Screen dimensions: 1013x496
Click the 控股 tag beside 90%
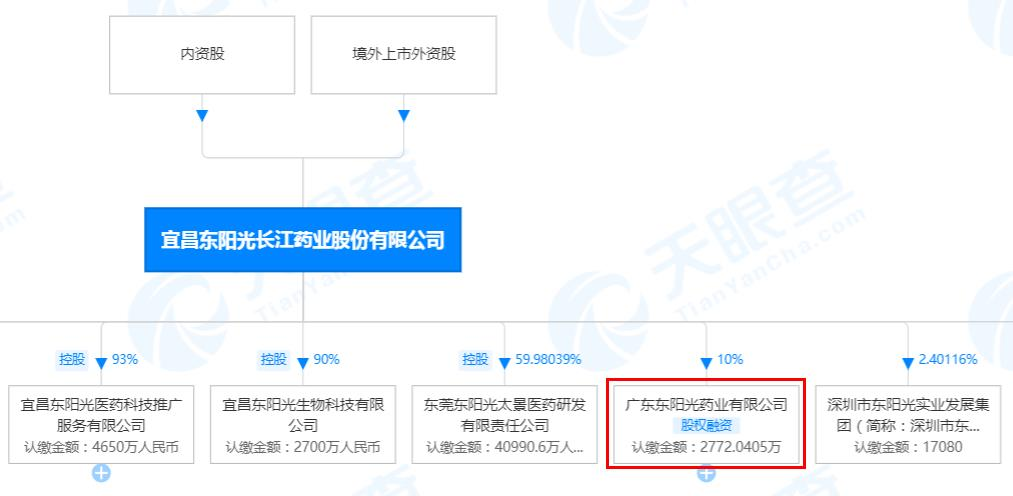tap(274, 360)
